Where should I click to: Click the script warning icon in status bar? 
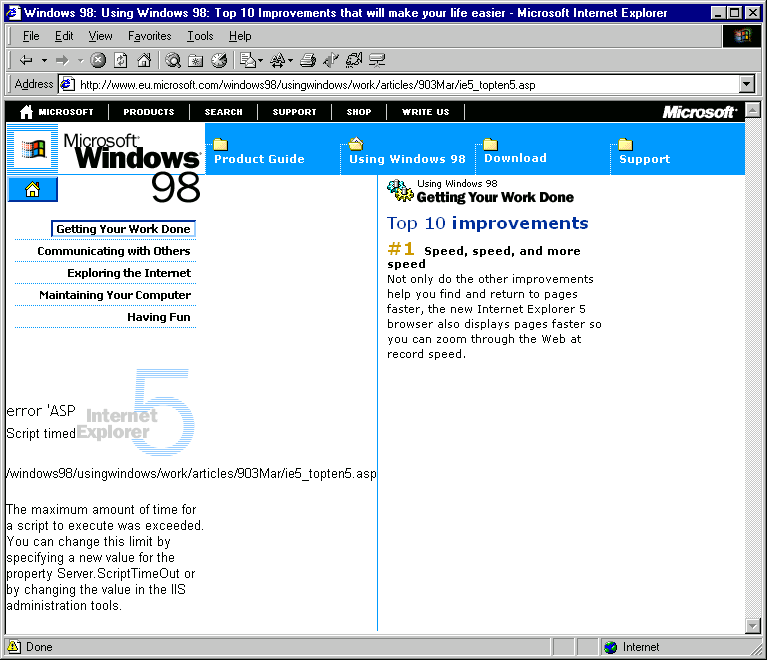14,647
